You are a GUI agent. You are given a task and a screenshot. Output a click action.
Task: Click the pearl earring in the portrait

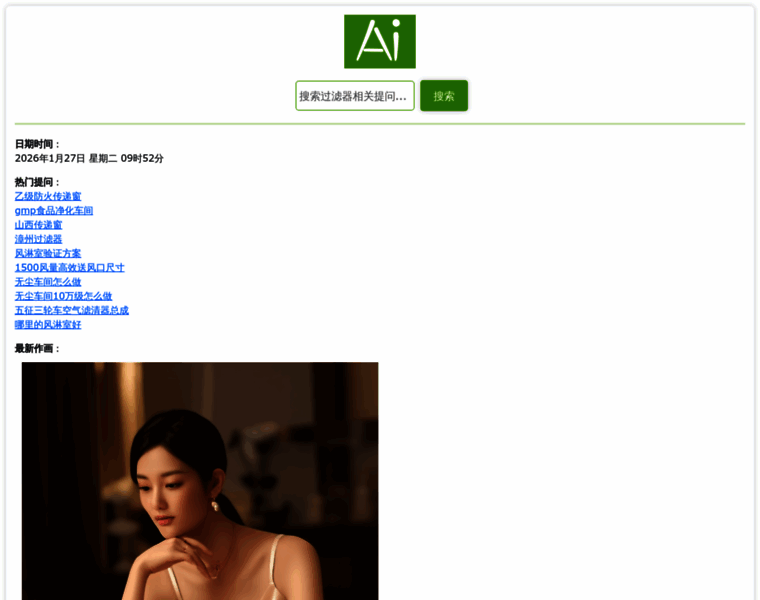[x=214, y=507]
